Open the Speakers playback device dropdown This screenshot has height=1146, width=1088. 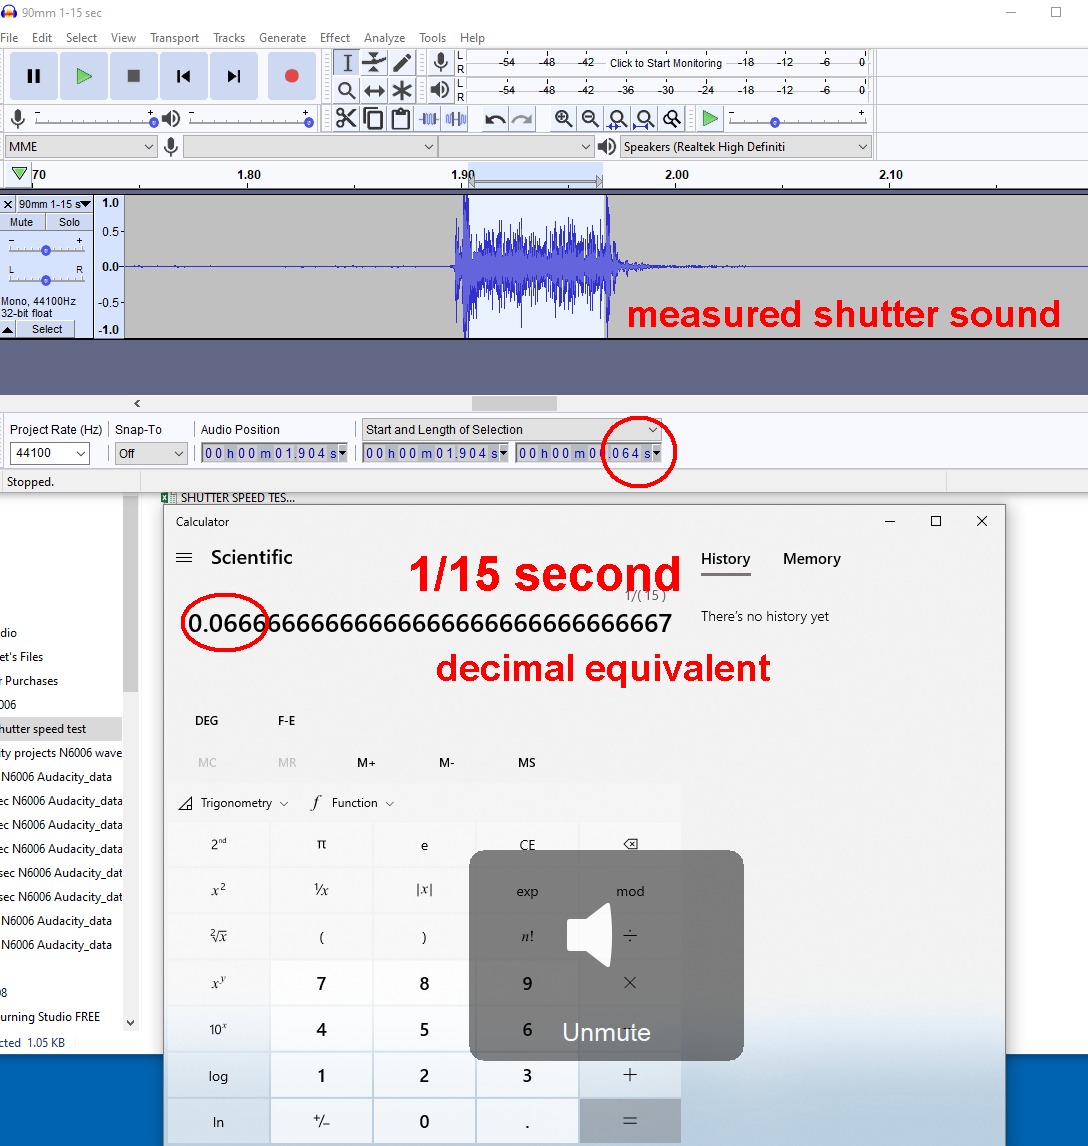tap(746, 147)
